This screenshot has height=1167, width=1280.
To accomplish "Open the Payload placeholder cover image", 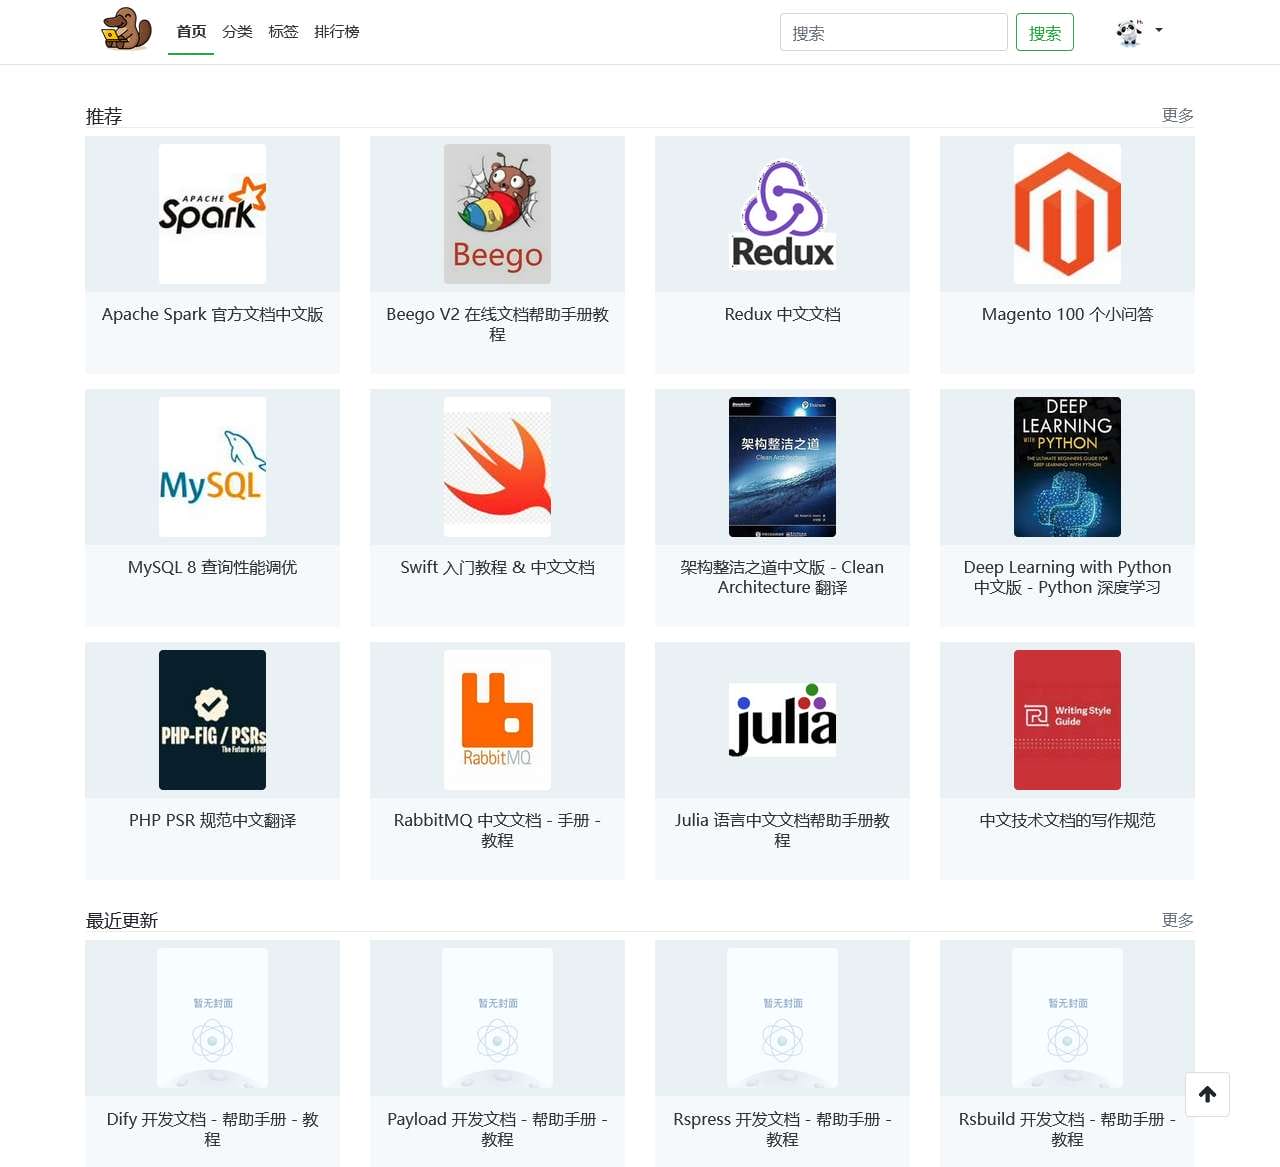I will [x=497, y=1018].
